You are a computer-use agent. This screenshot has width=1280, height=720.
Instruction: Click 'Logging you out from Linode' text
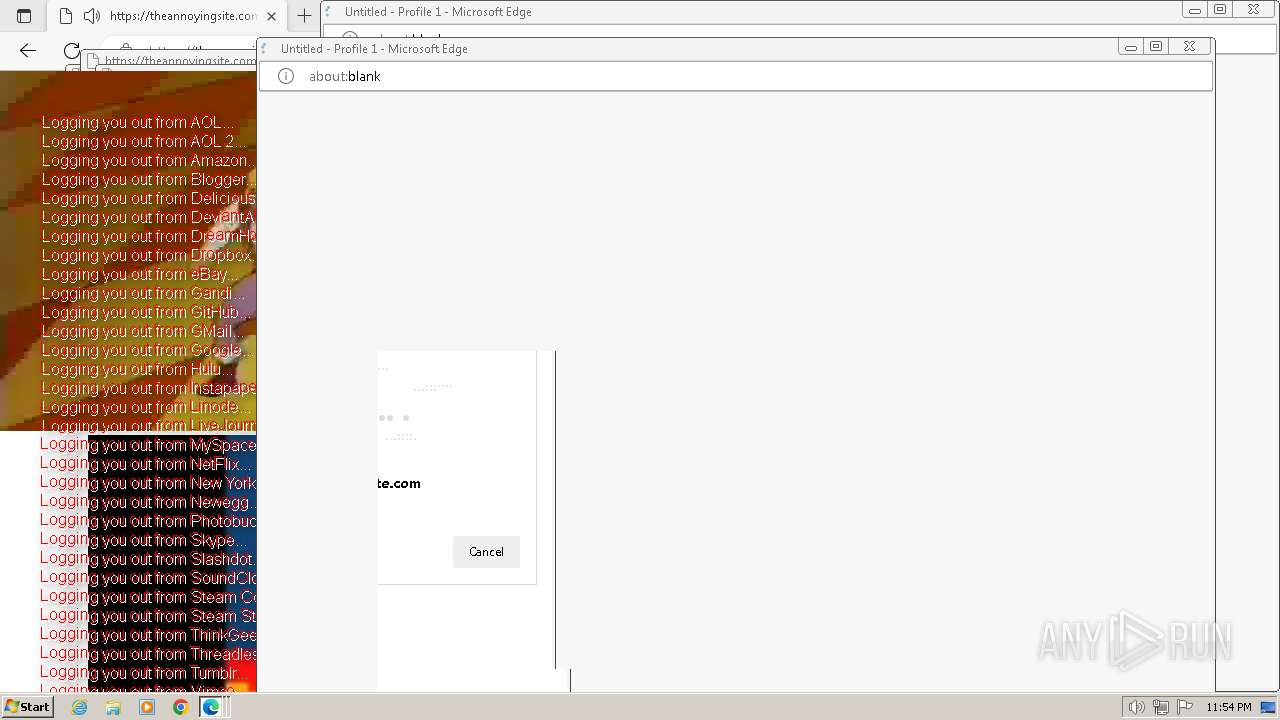tap(145, 407)
